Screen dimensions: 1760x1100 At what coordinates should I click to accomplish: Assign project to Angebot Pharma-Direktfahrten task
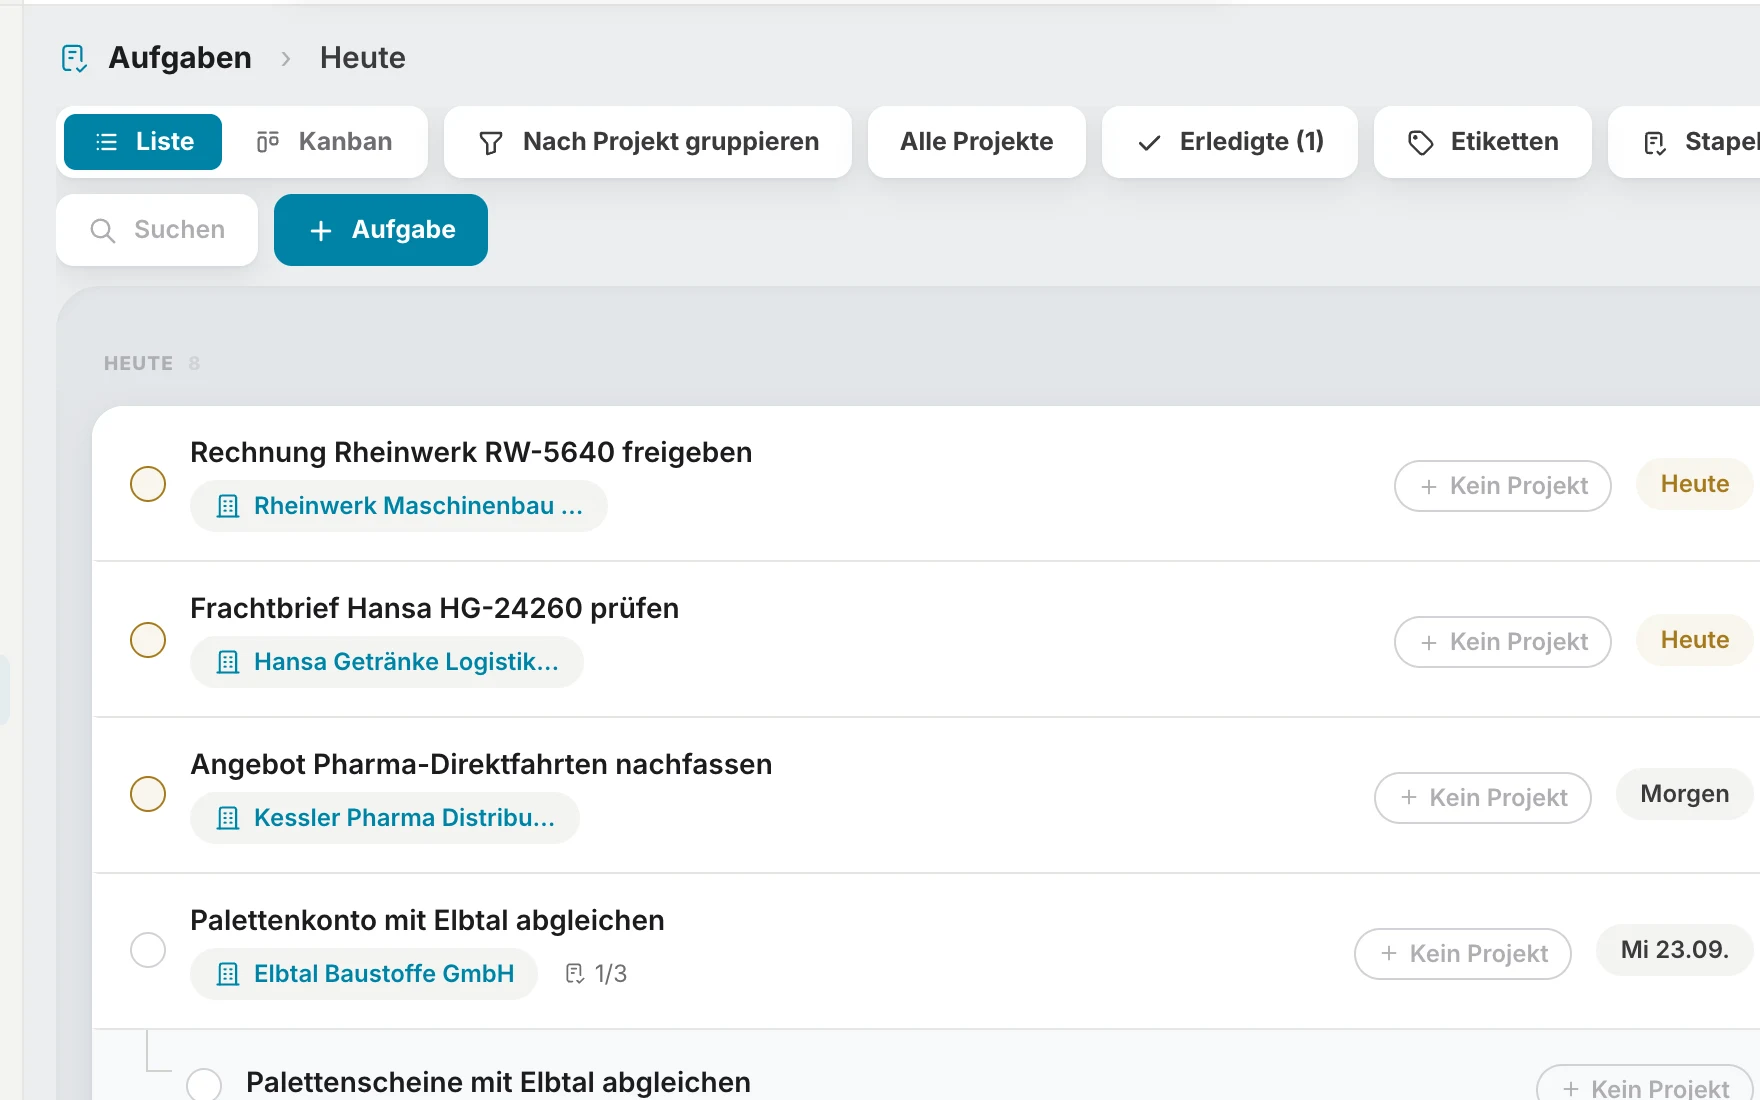click(x=1483, y=798)
